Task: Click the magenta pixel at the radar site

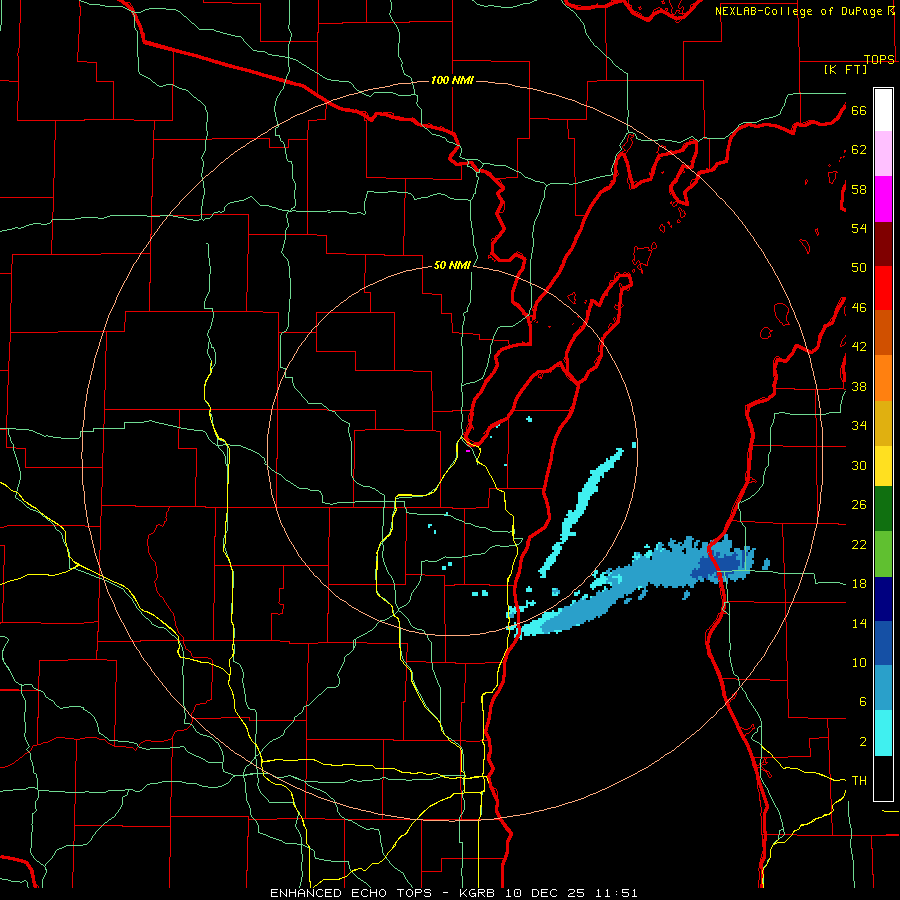Action: coord(468,451)
